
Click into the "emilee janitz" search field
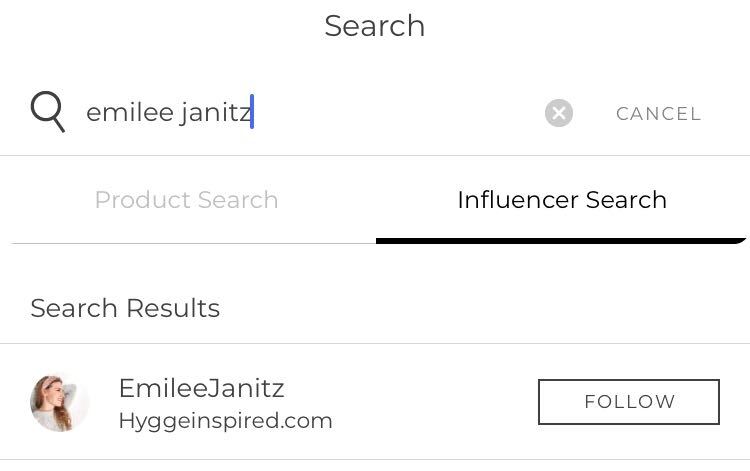pos(300,112)
